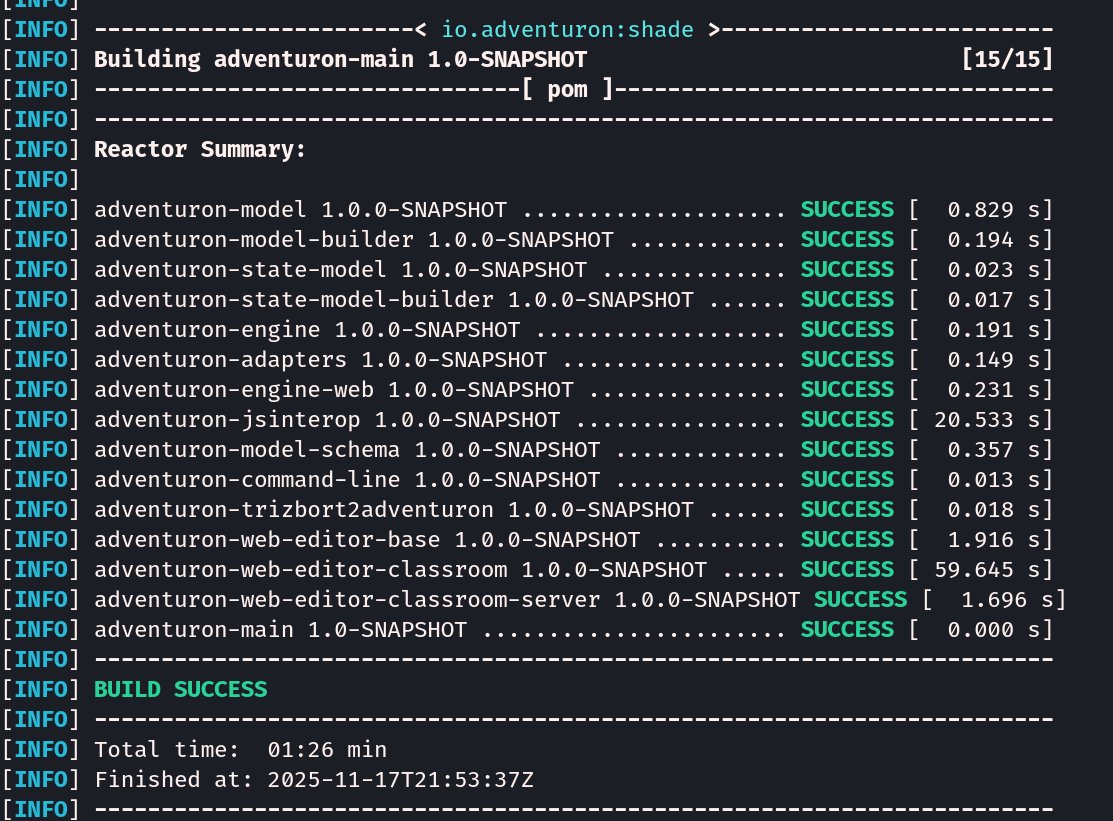Select 'adventuron-web-editor-base 1.0.0-SNAPSHOT' text
The image size is (1113, 821).
[x=367, y=539]
